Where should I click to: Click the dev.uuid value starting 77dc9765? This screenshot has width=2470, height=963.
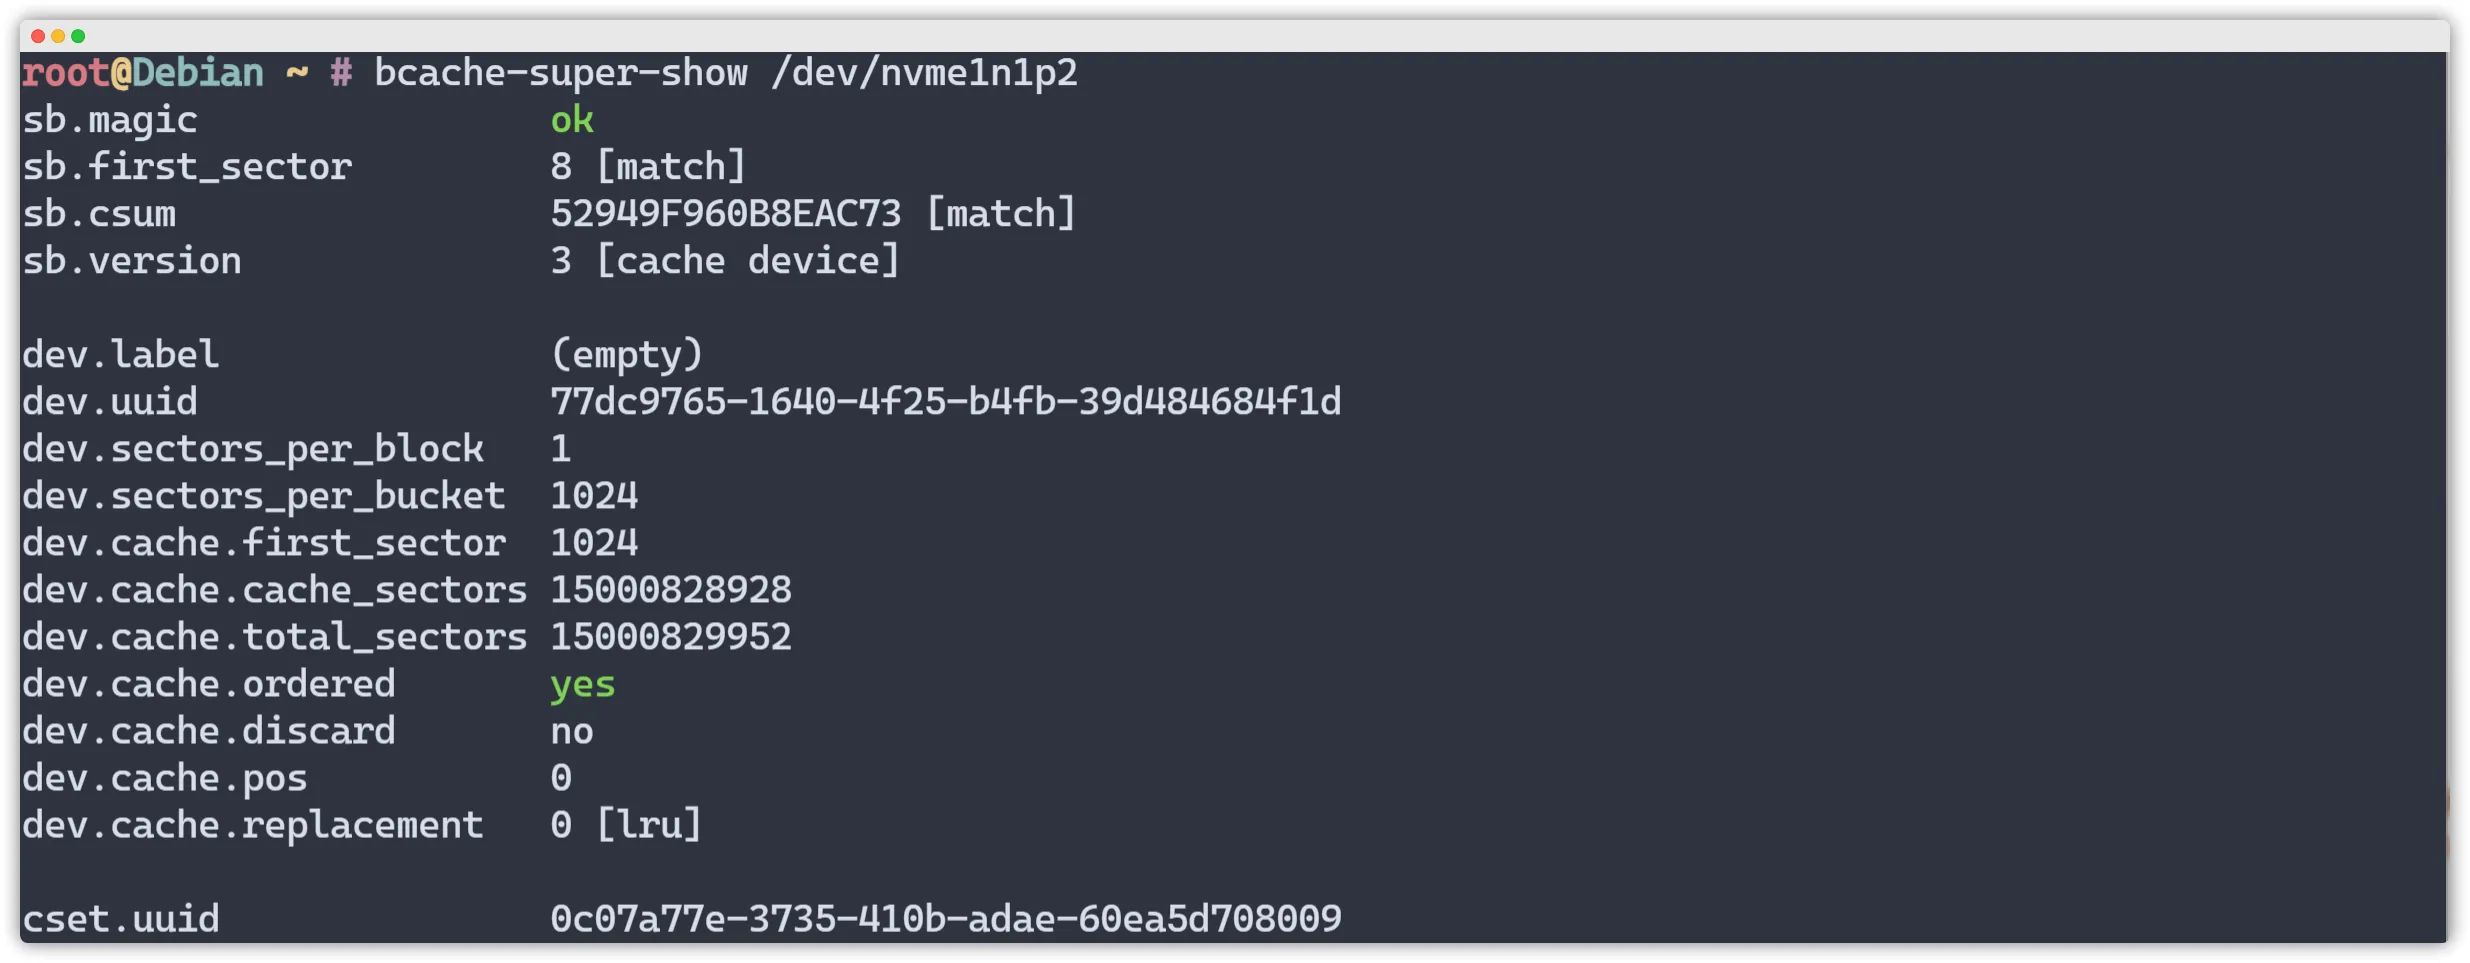coord(946,402)
